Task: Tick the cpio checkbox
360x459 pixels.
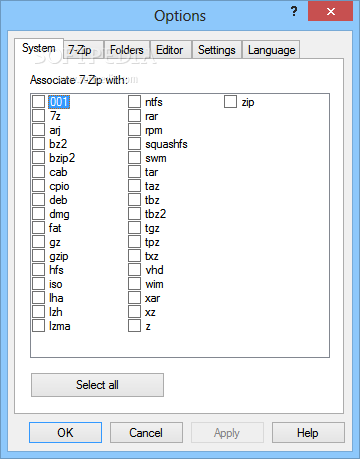Action: pos(38,186)
